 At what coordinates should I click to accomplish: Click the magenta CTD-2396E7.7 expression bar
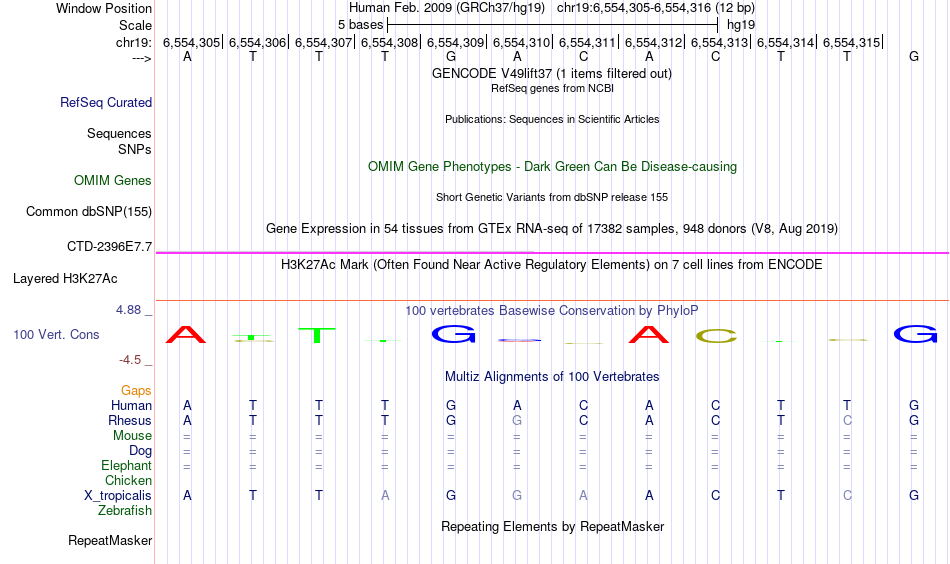[x=552, y=253]
